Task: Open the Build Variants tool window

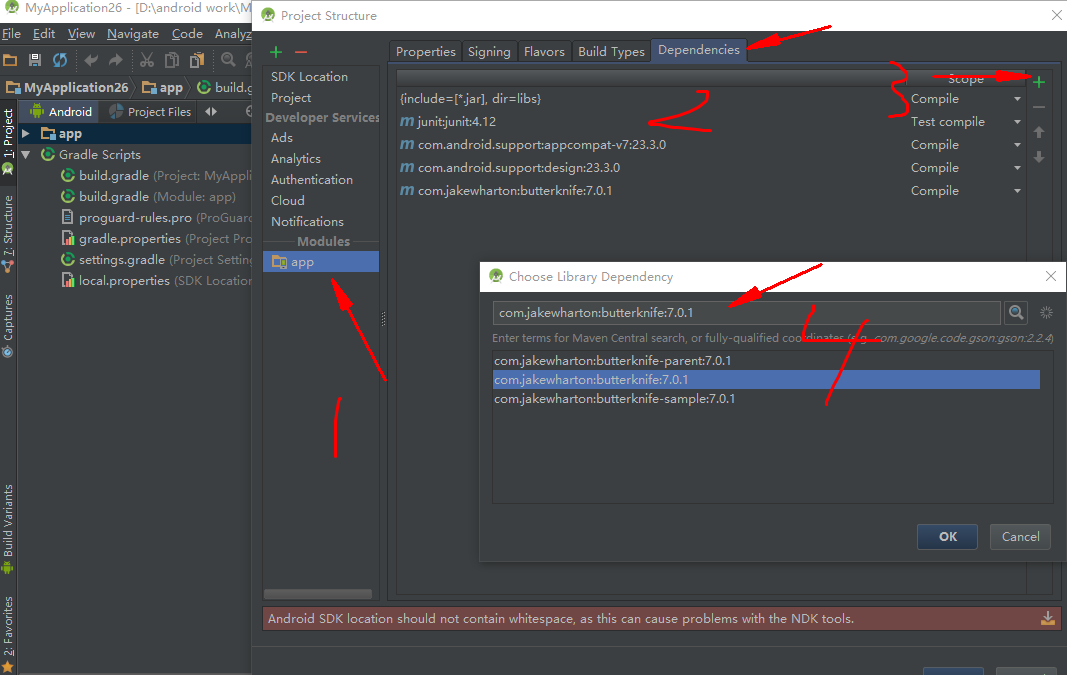Action: pyautogui.click(x=8, y=529)
